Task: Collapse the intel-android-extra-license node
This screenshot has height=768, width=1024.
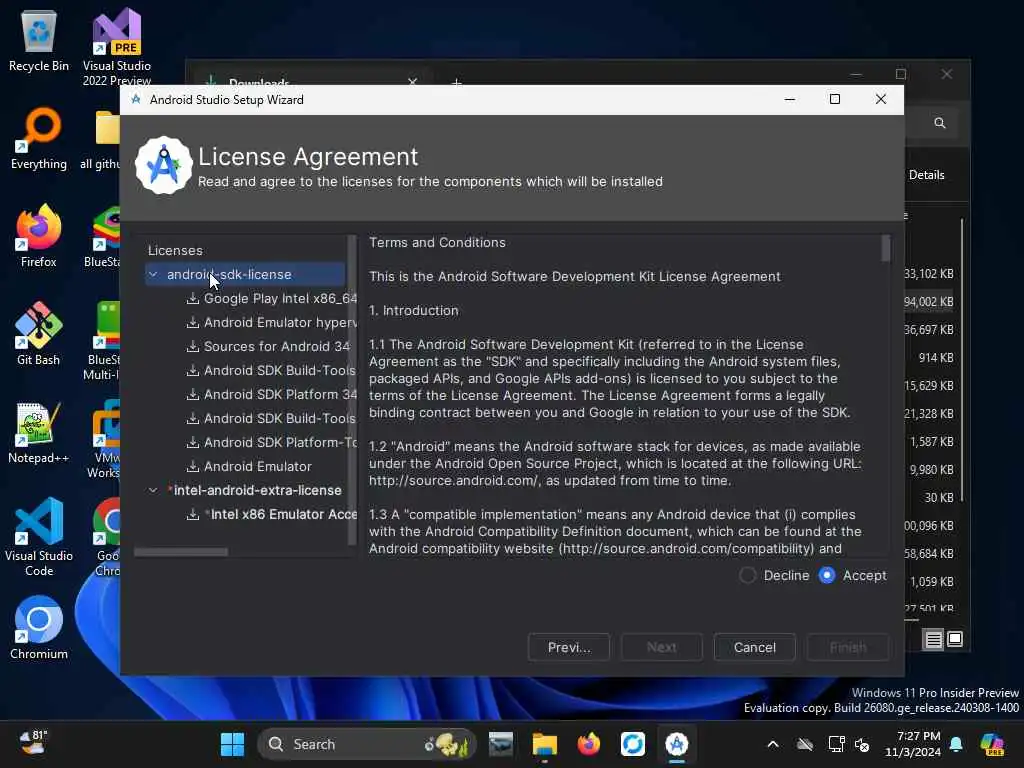Action: 153,490
